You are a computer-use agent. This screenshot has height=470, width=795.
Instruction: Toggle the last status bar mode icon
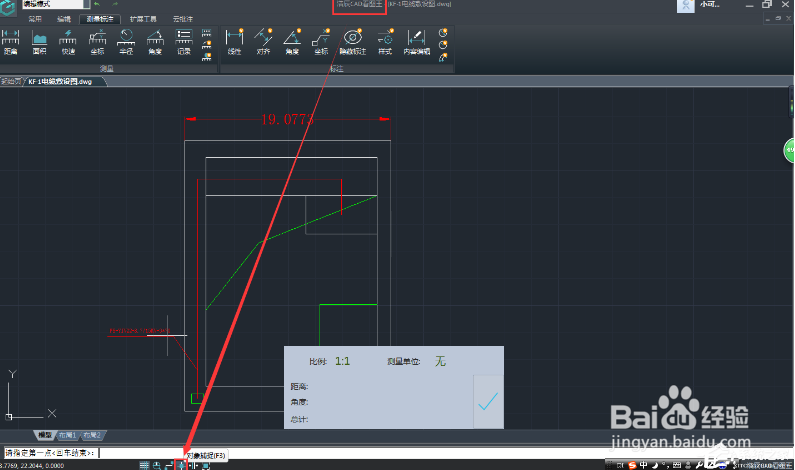pyautogui.click(x=206, y=465)
